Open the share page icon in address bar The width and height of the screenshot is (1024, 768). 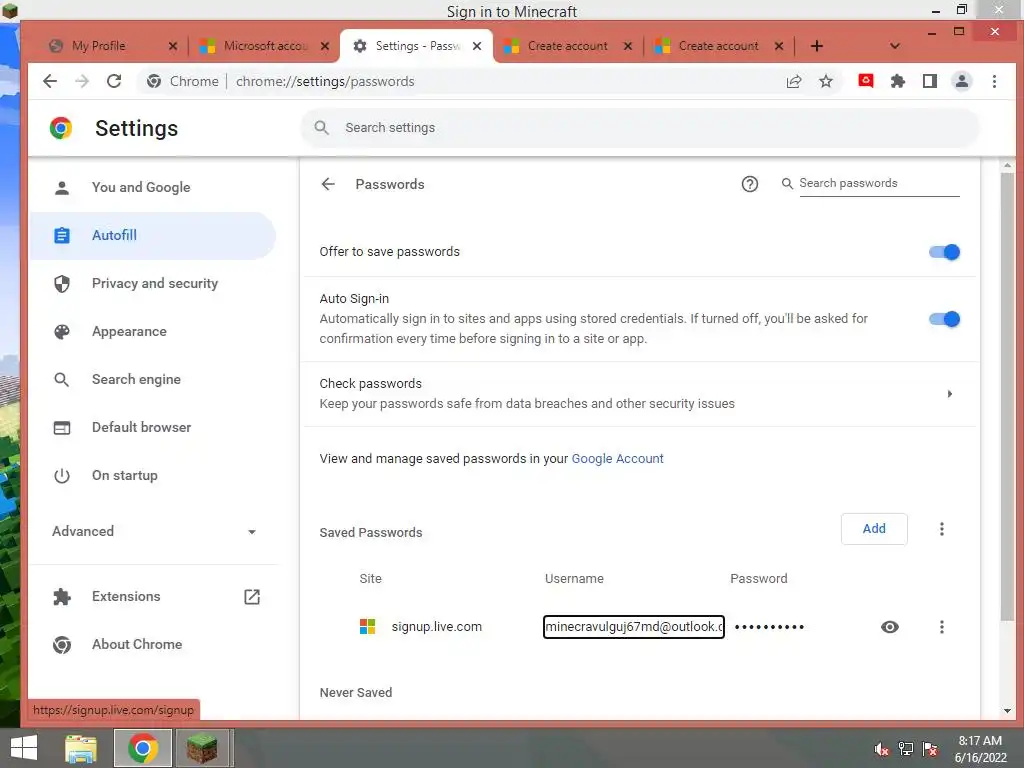tap(794, 82)
